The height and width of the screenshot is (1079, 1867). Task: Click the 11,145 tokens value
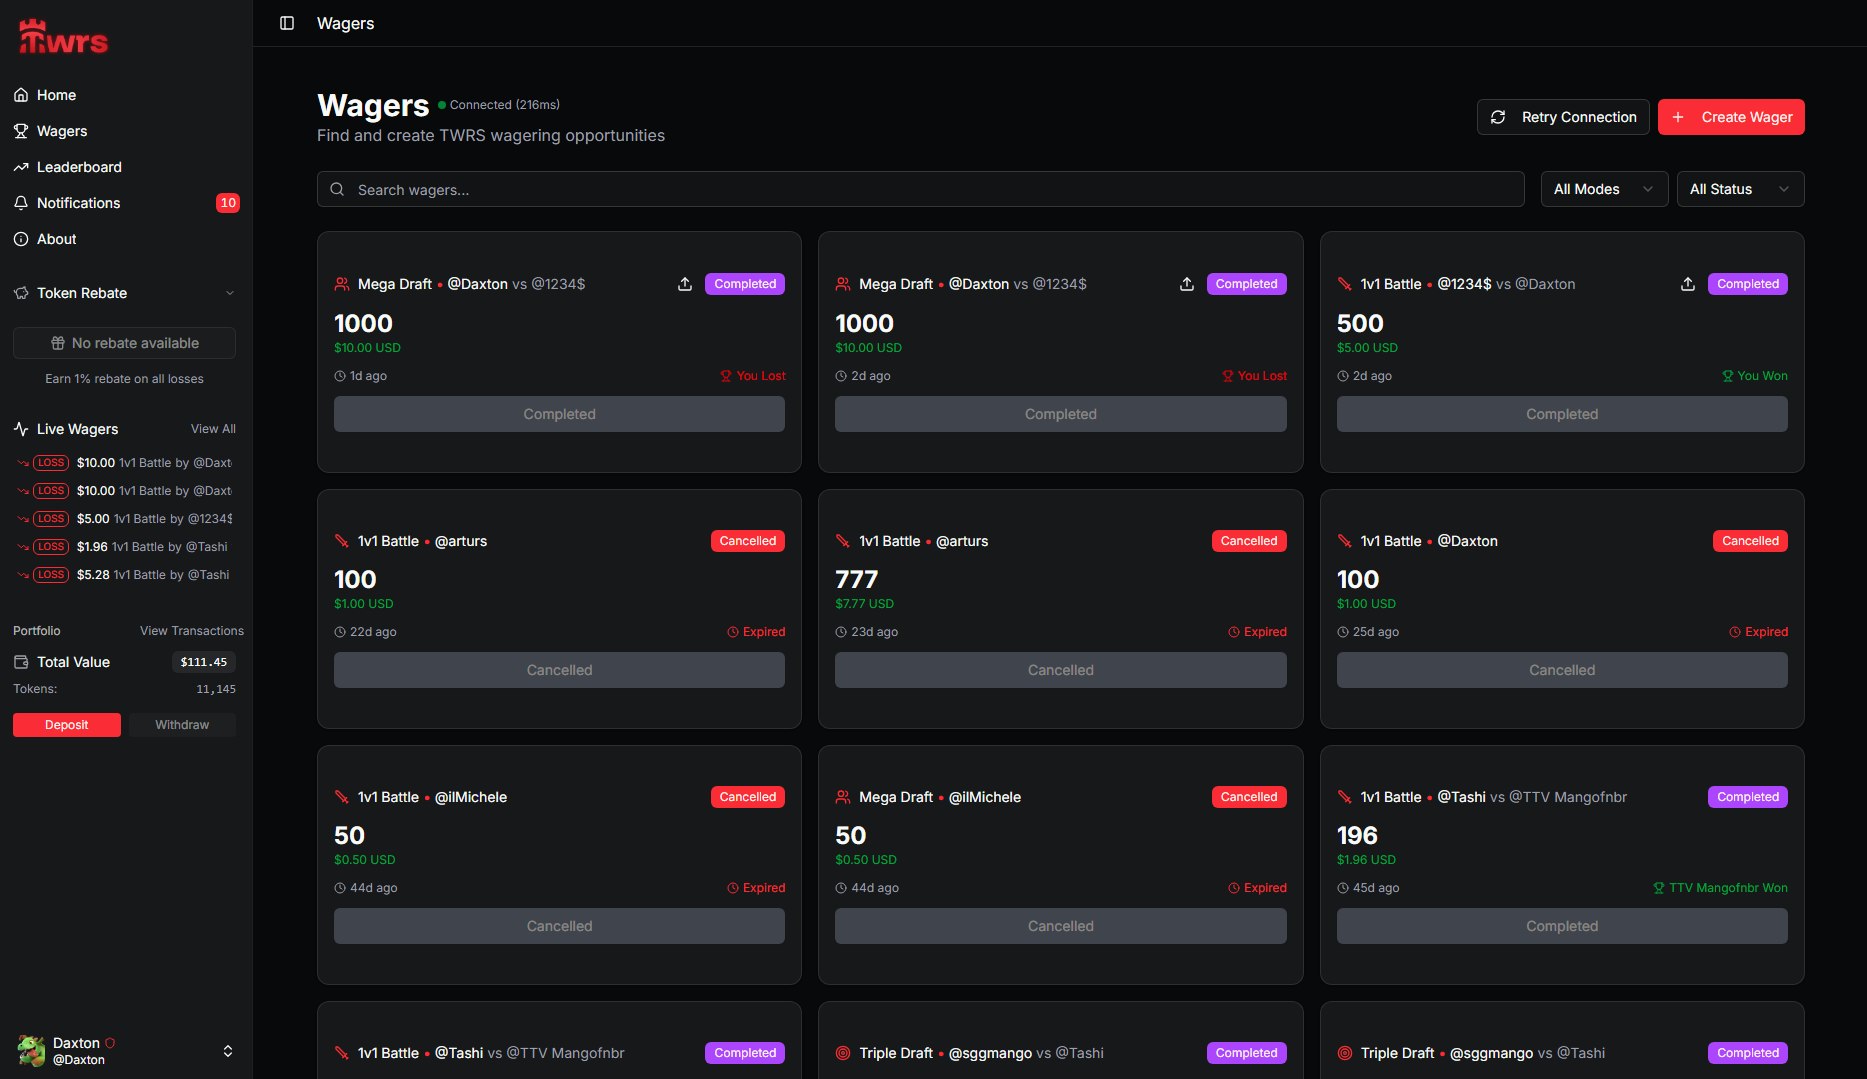coord(216,689)
